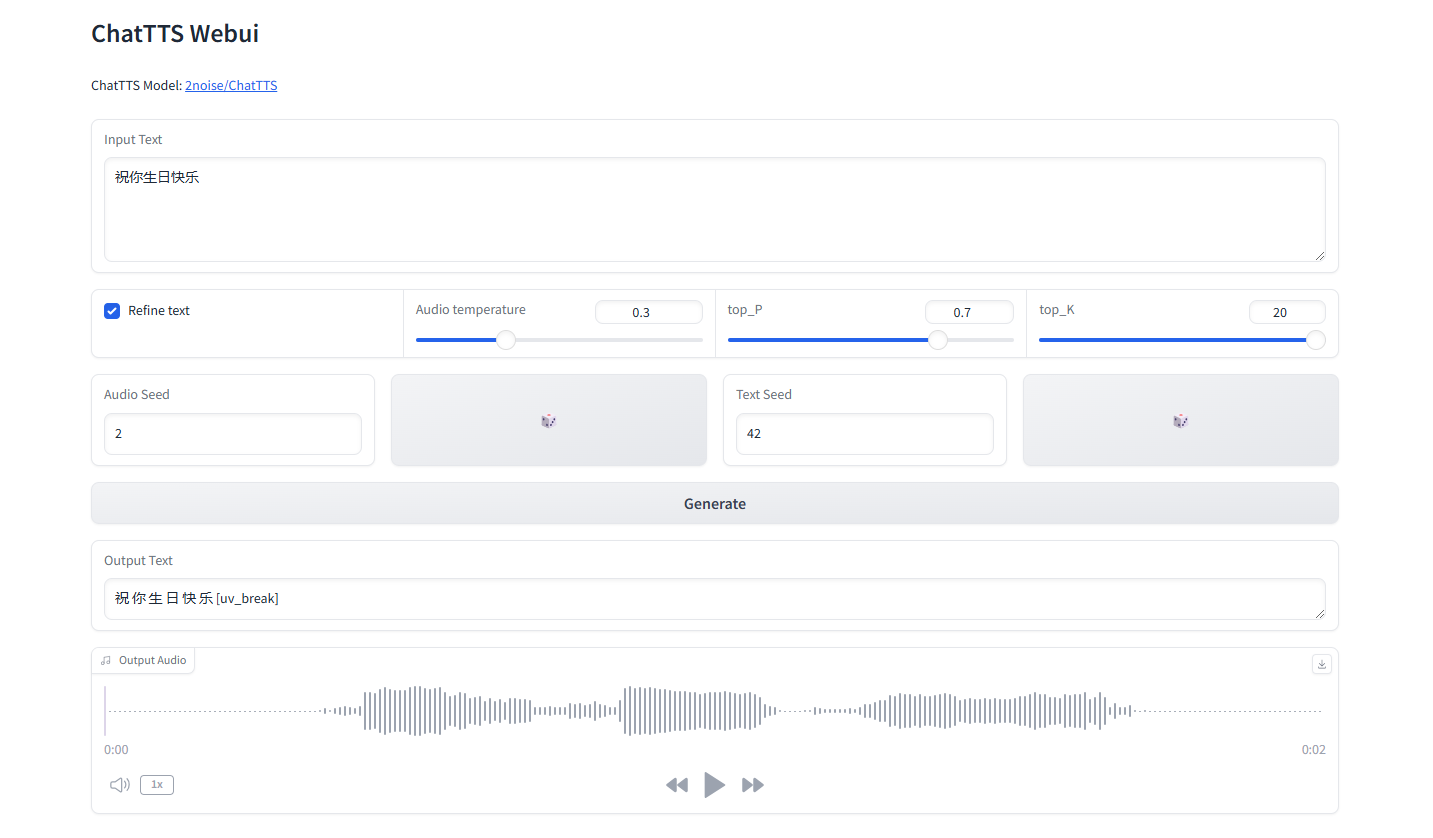Fast-forward the audio playback
This screenshot has width=1433, height=838.
[x=753, y=785]
